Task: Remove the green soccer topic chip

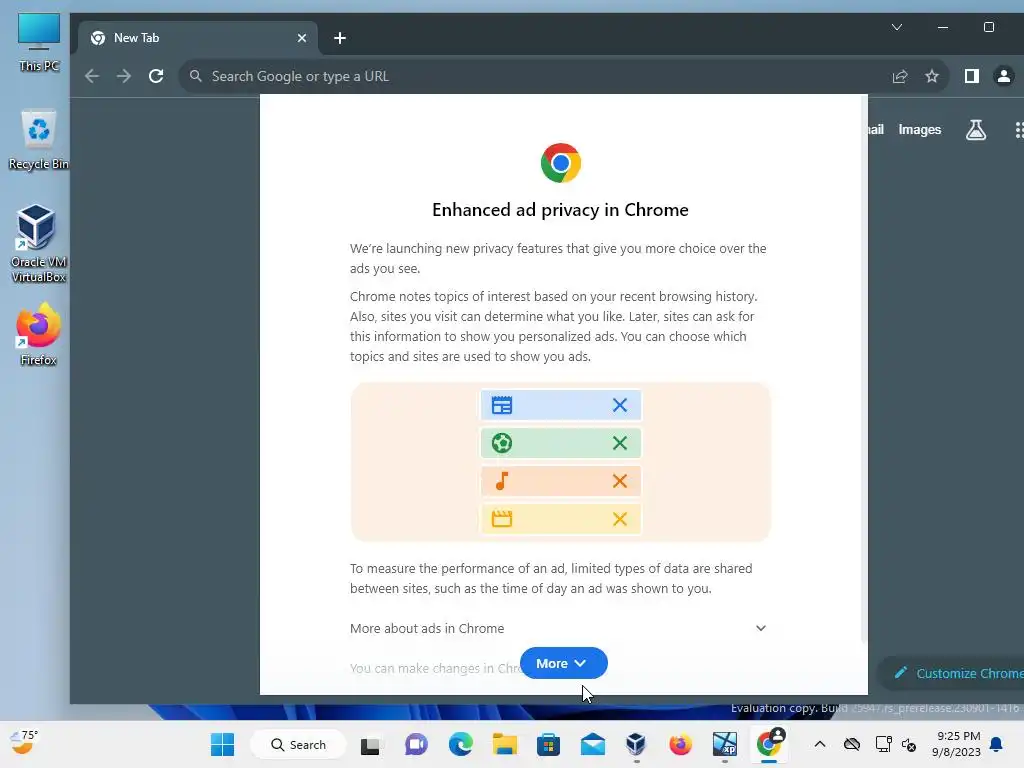Action: 620,443
